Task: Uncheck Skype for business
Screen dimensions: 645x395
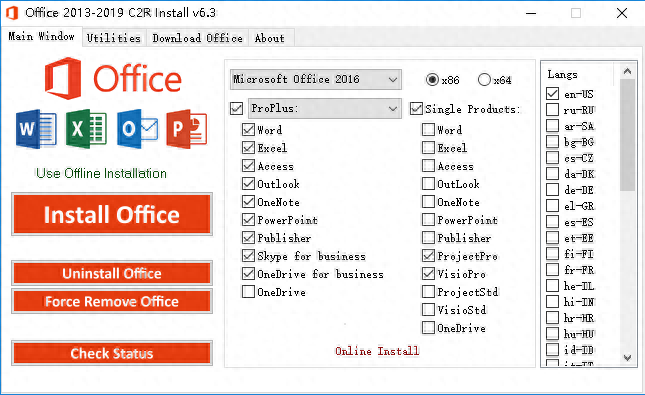Action: pos(248,256)
